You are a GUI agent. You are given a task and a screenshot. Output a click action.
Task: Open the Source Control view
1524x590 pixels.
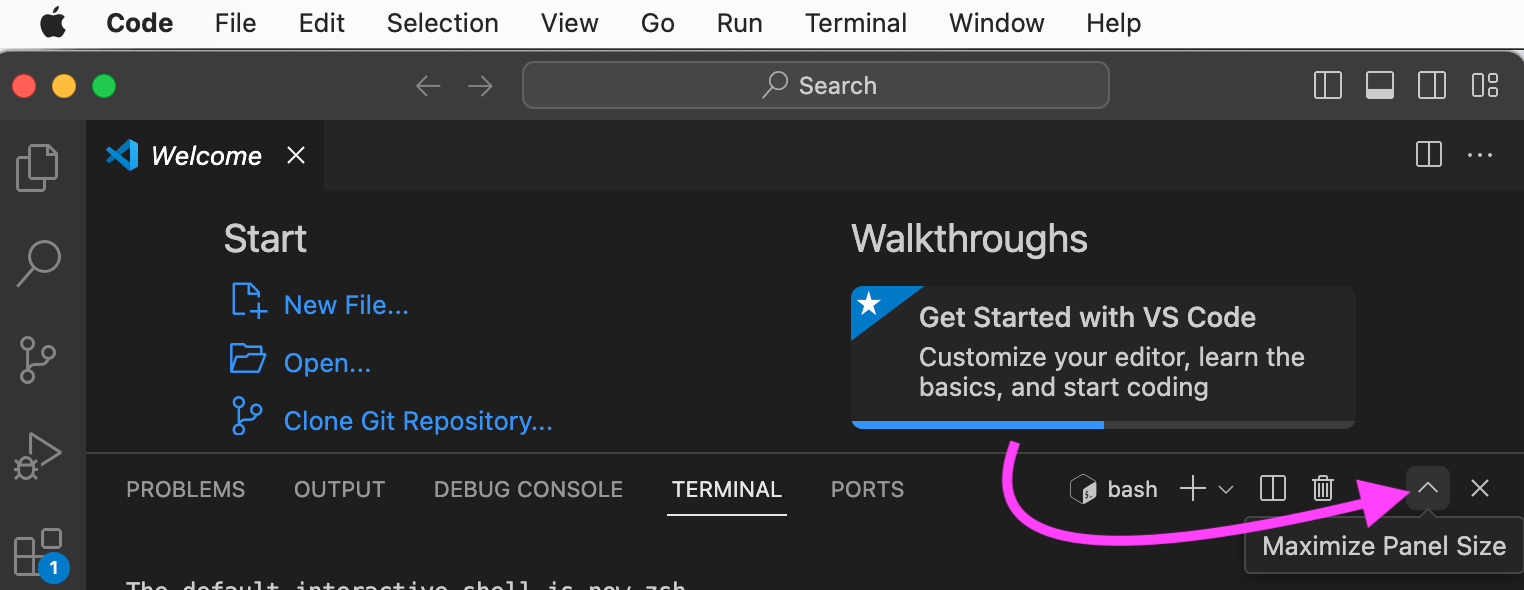pyautogui.click(x=38, y=360)
